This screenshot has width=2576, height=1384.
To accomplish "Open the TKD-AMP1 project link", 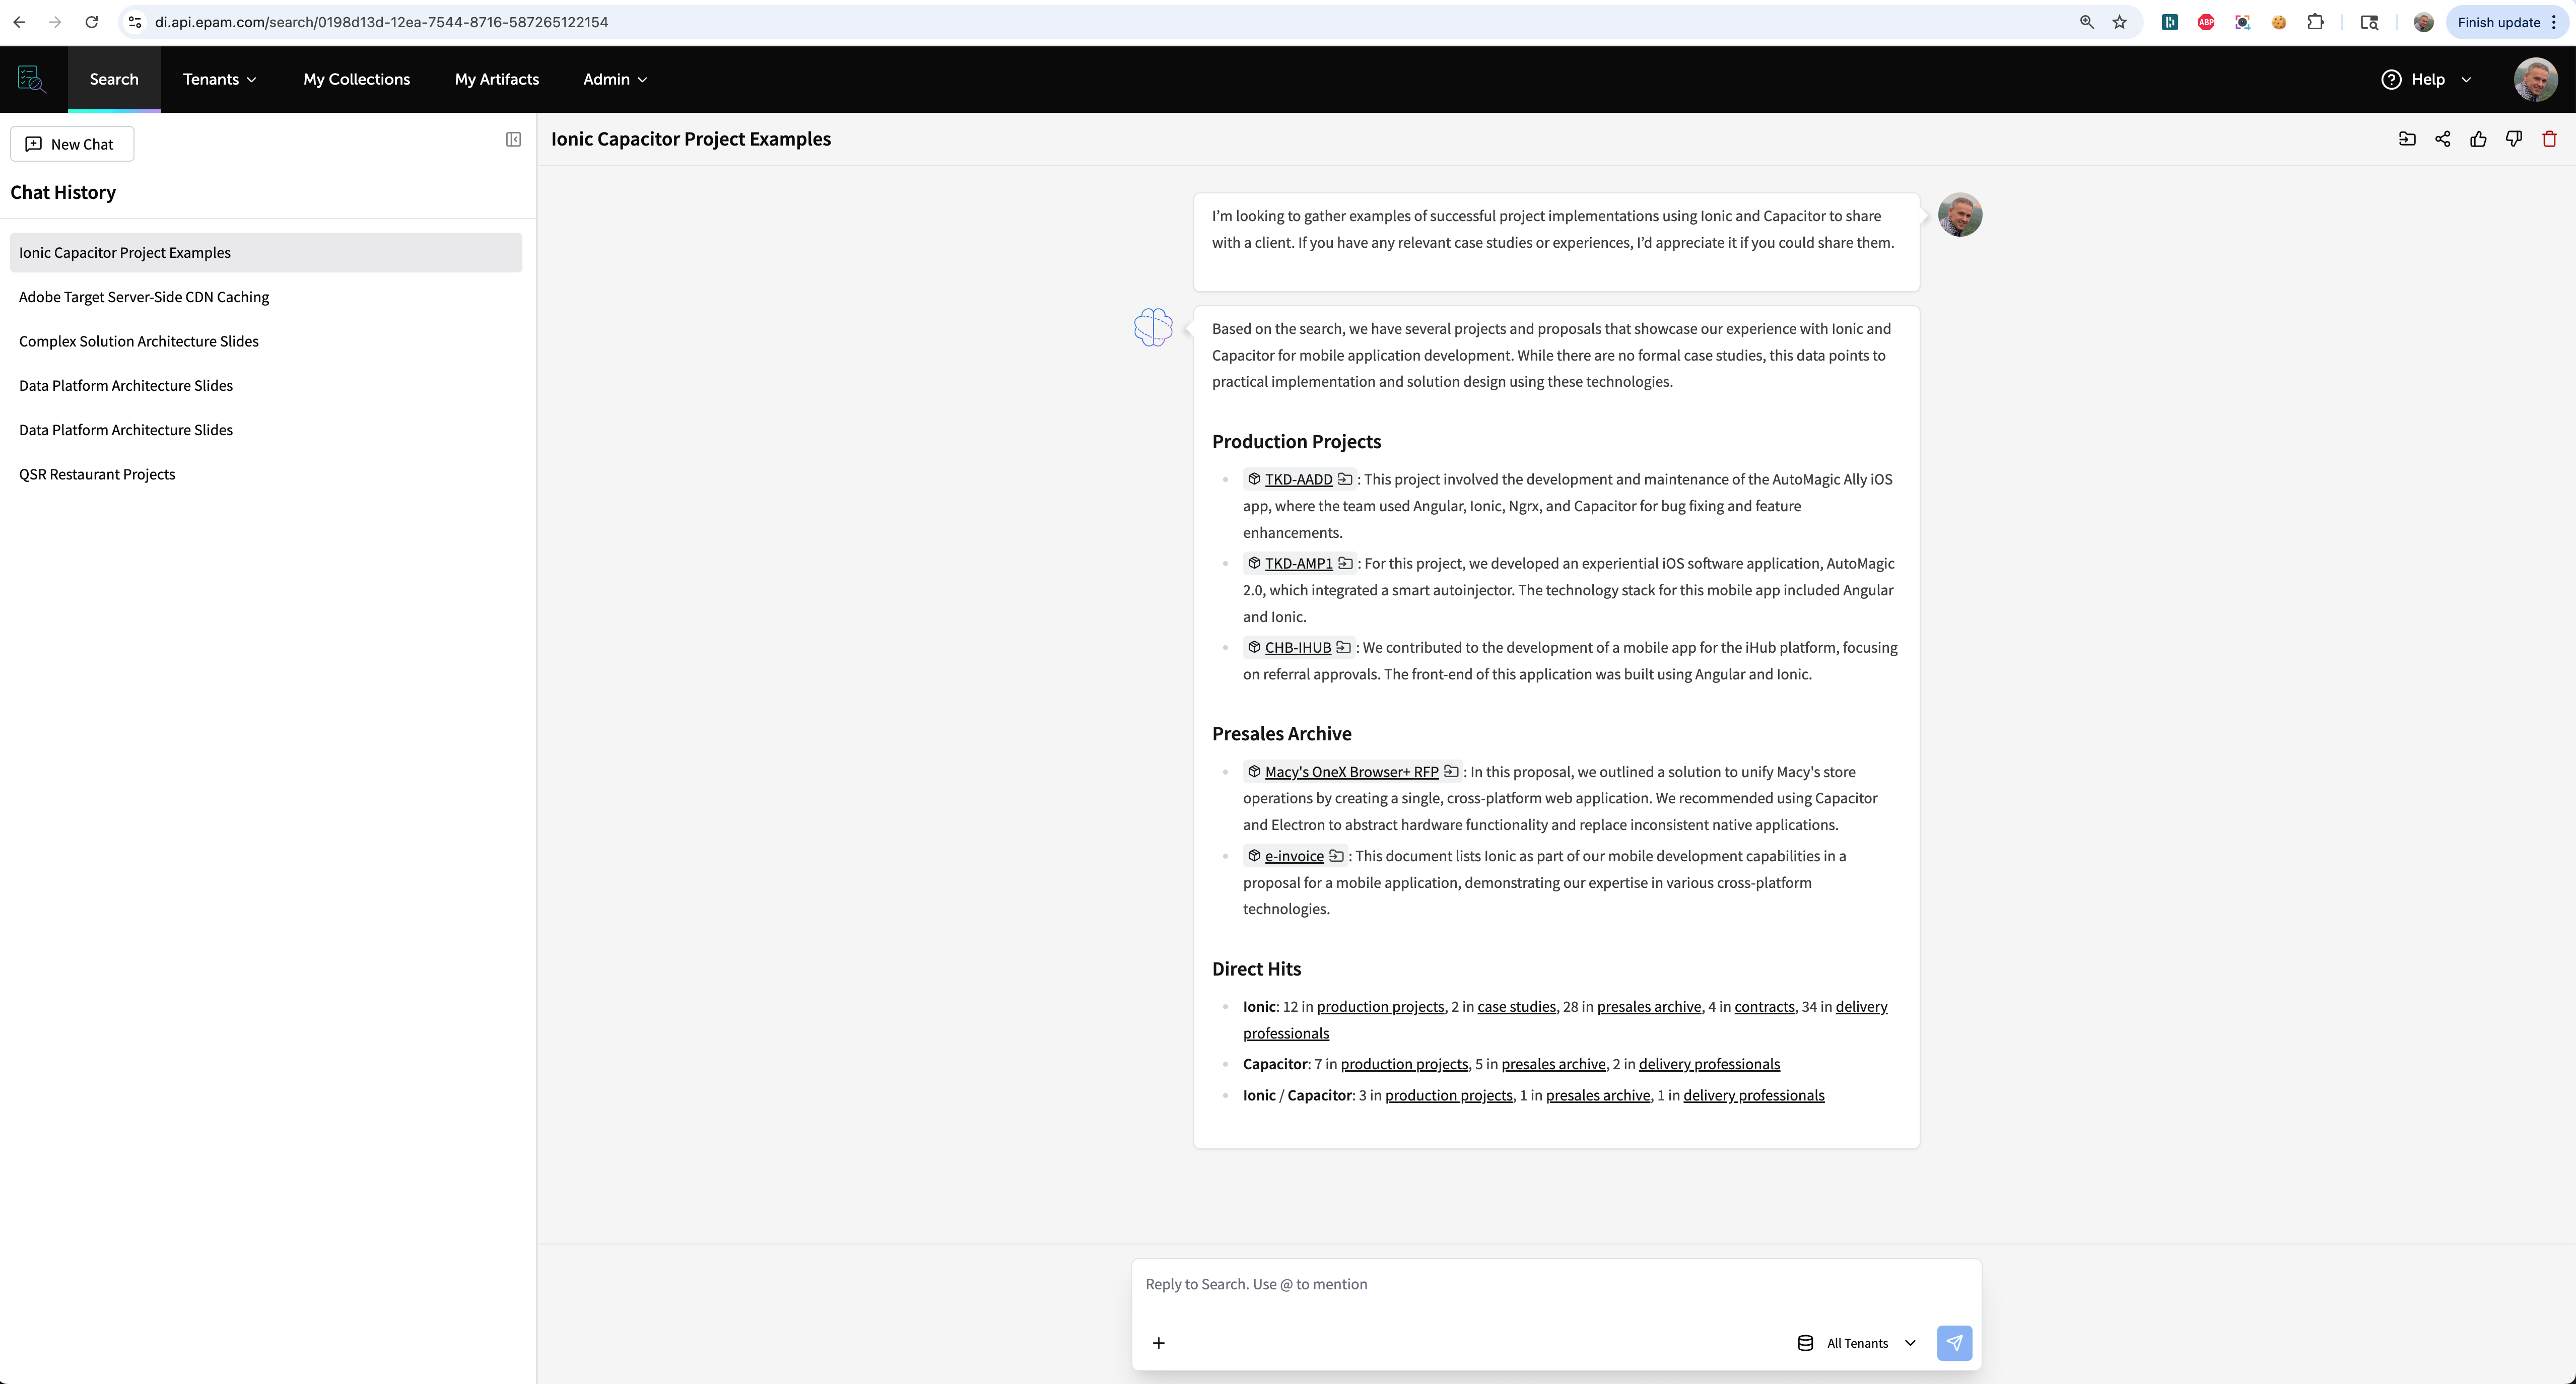I will [x=1298, y=563].
